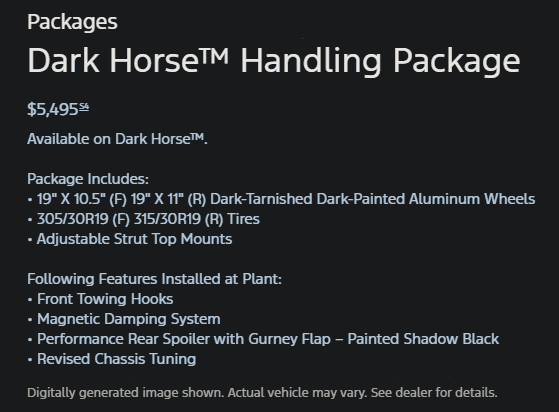Click the digitally generated image disclaimer text
This screenshot has height=412, width=559.
[x=262, y=392]
